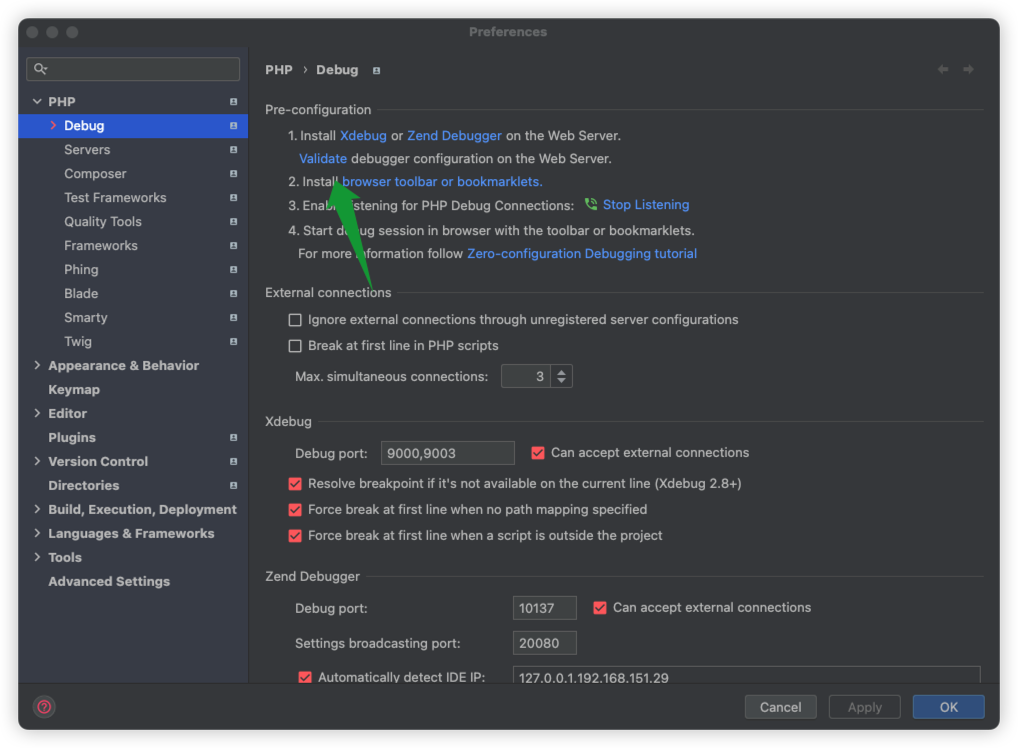The width and height of the screenshot is (1018, 748).
Task: Click the magnifier icon in the settings search field
Action: pos(40,68)
